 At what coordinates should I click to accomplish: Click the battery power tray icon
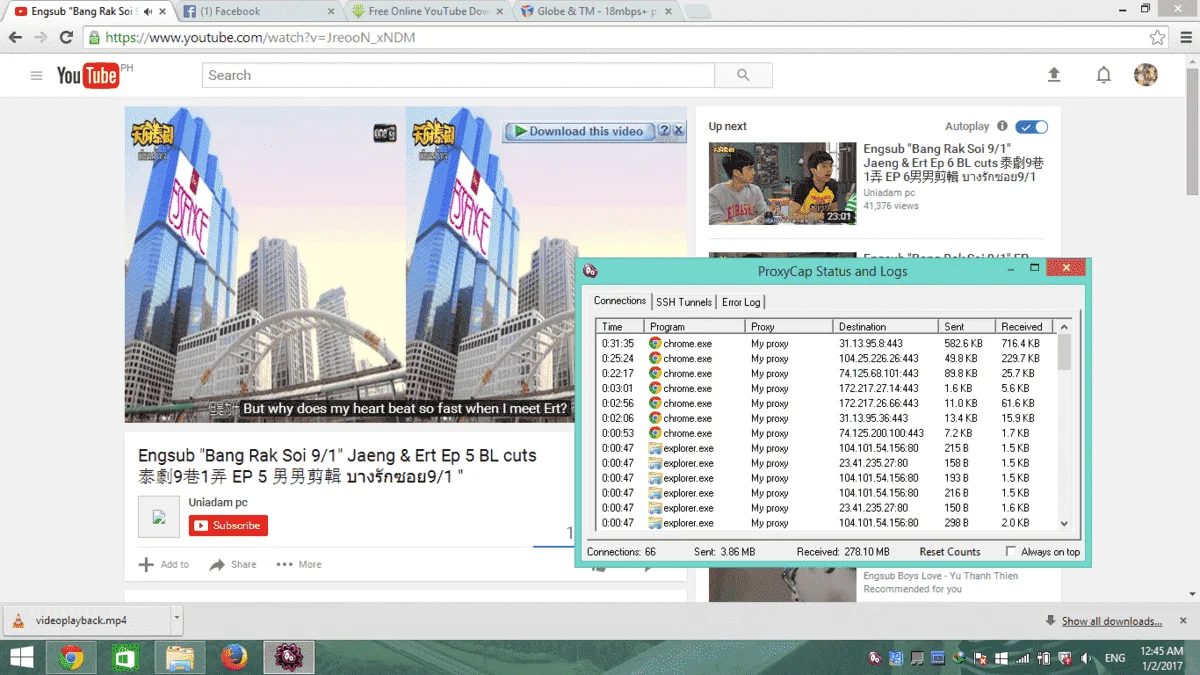coord(1044,658)
